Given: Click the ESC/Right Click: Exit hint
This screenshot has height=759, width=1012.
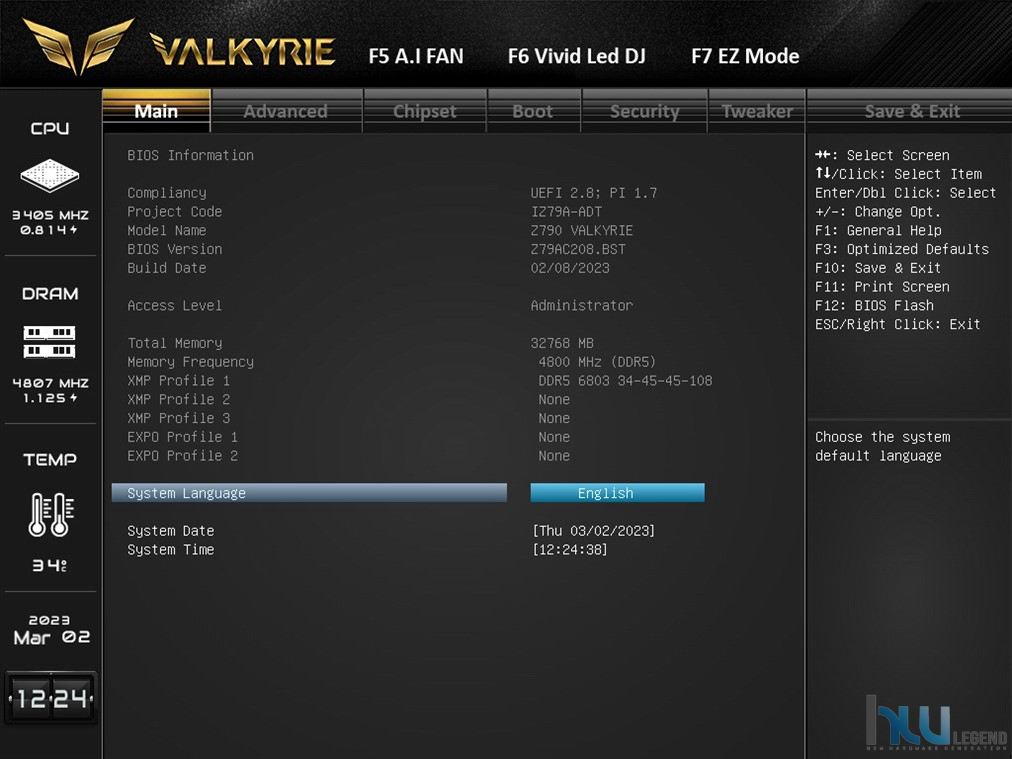Looking at the screenshot, I should tap(898, 323).
